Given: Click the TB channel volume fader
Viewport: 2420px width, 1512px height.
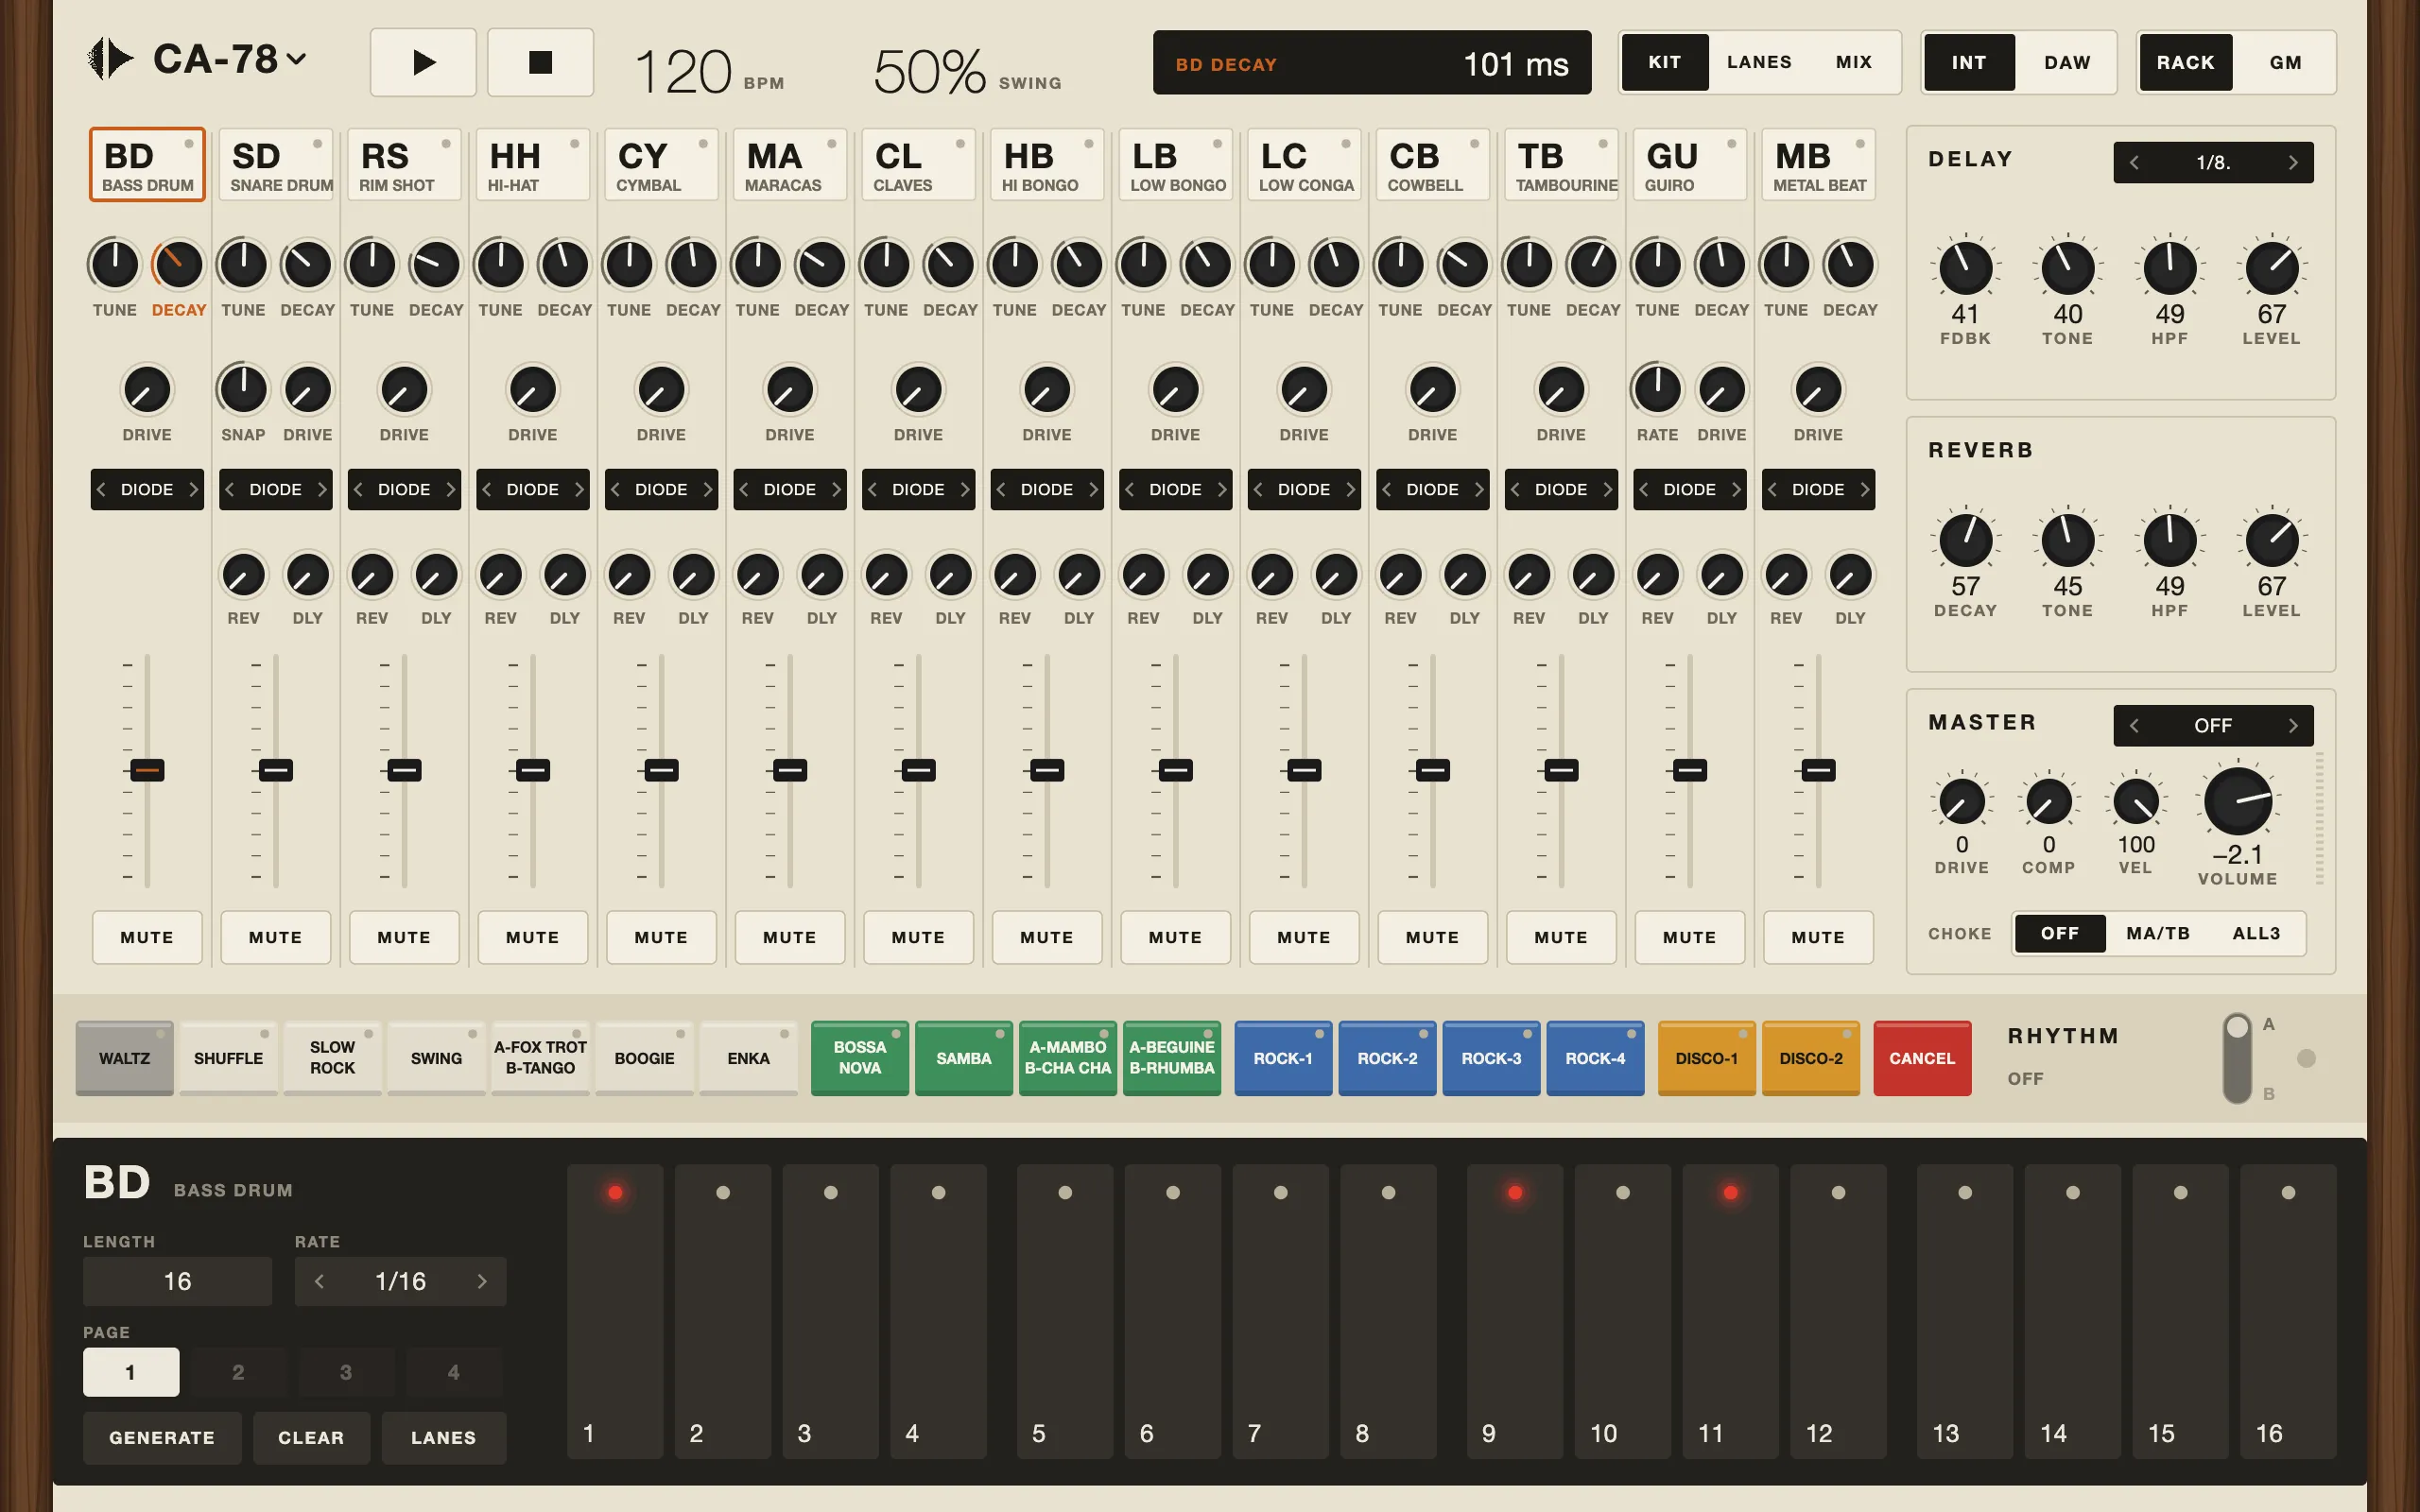Looking at the screenshot, I should point(1561,770).
